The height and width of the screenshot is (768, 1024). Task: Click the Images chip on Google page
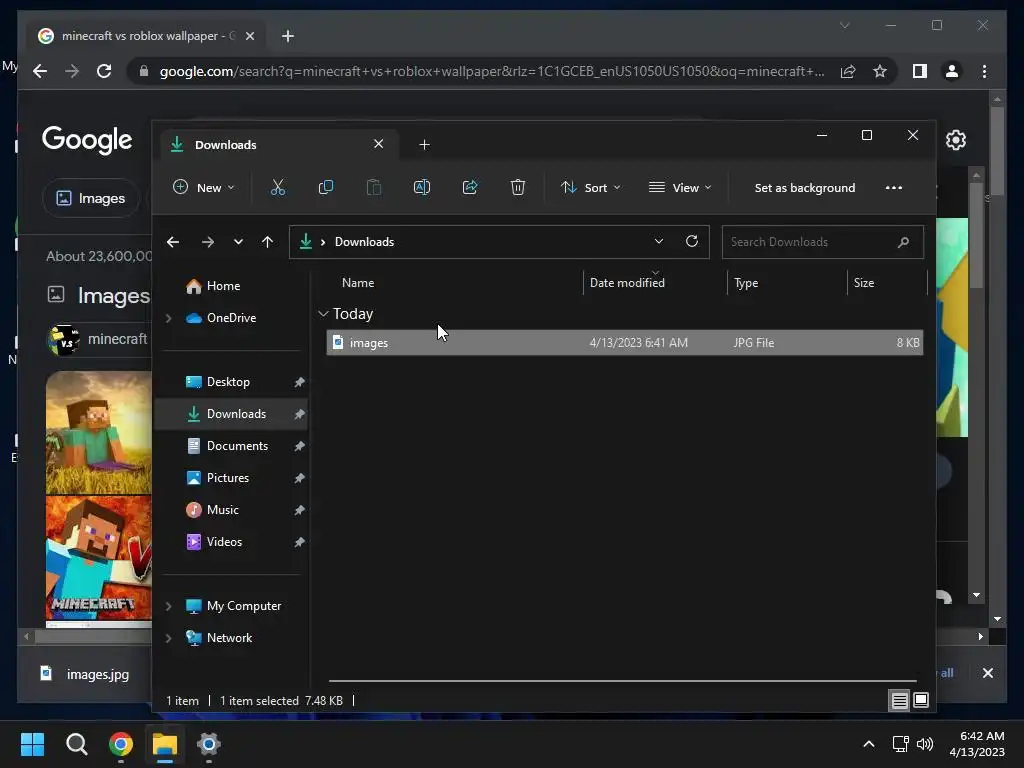point(91,198)
